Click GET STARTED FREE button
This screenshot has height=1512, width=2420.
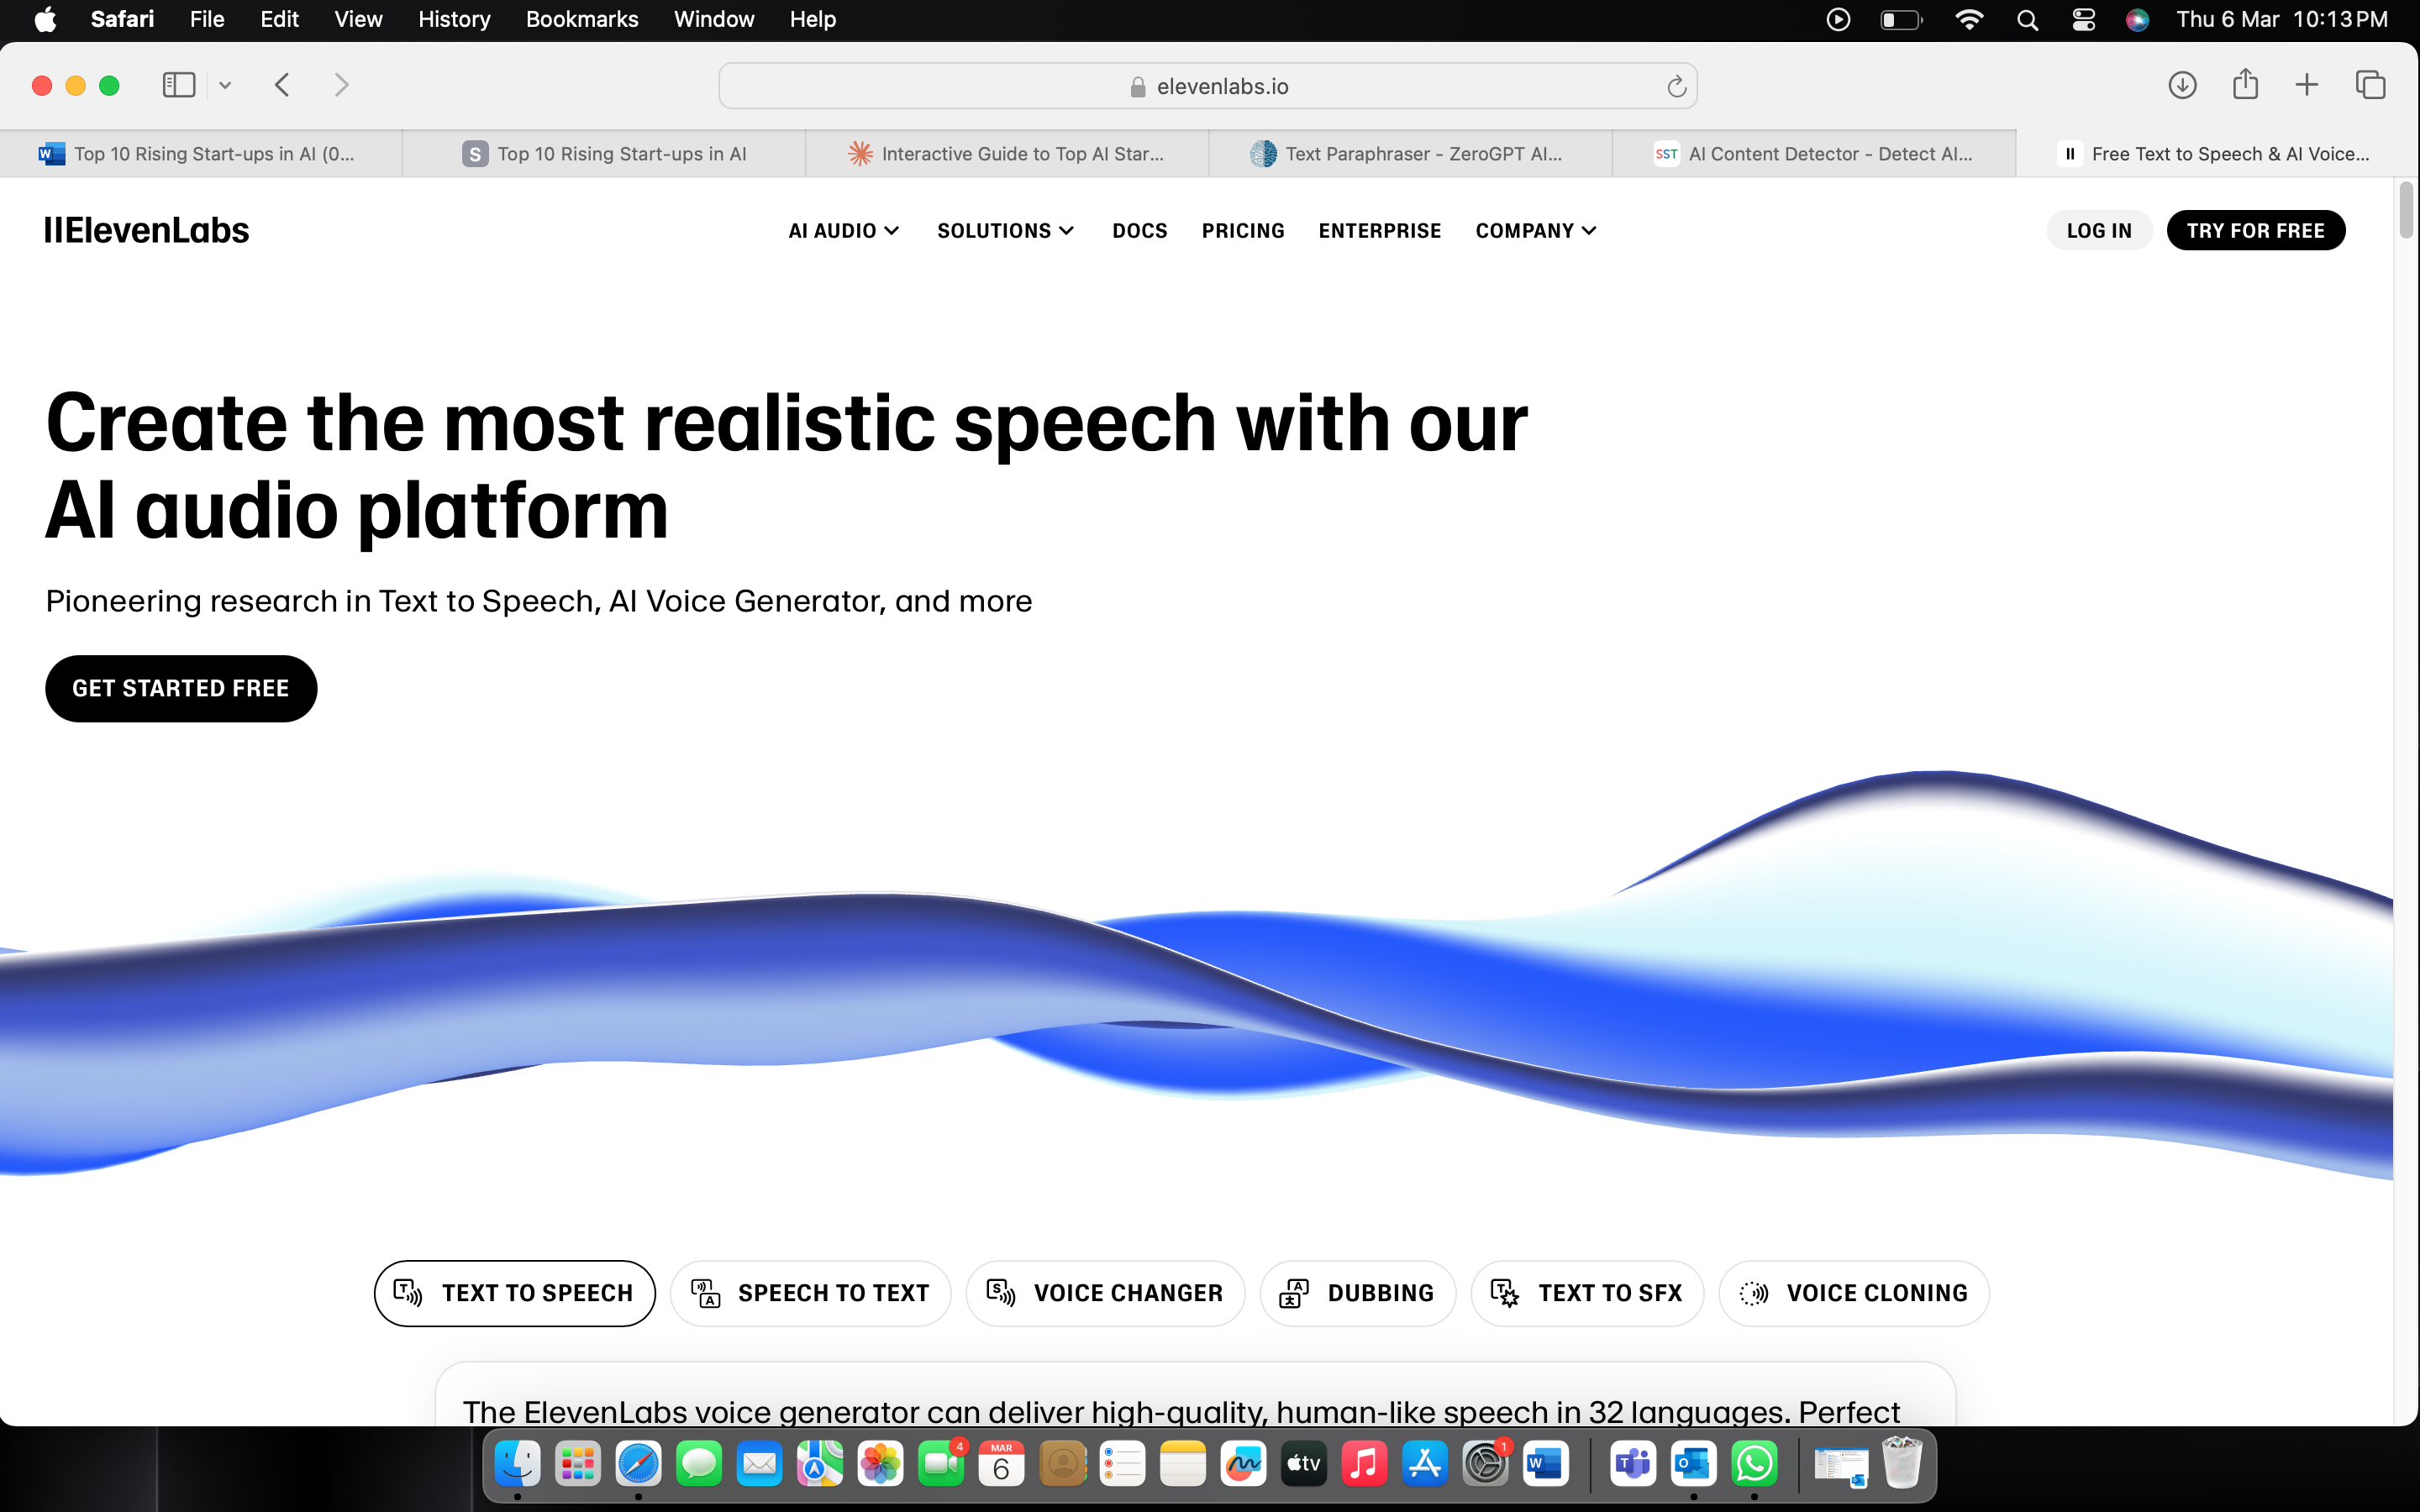click(x=181, y=688)
